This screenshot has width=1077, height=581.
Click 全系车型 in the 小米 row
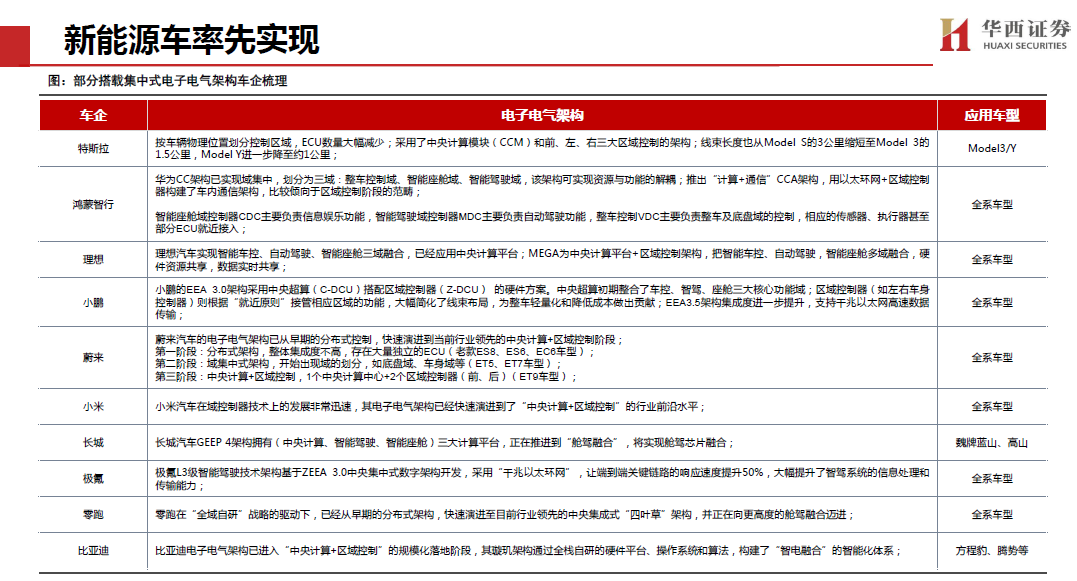coord(992,407)
